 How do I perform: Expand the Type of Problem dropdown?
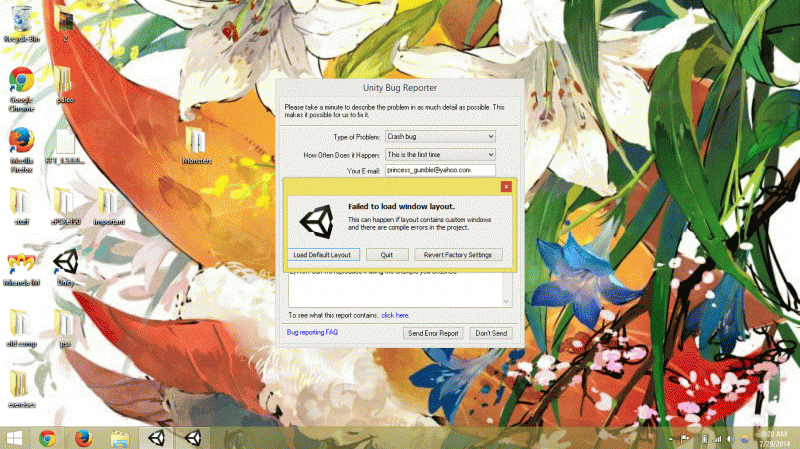click(x=440, y=137)
